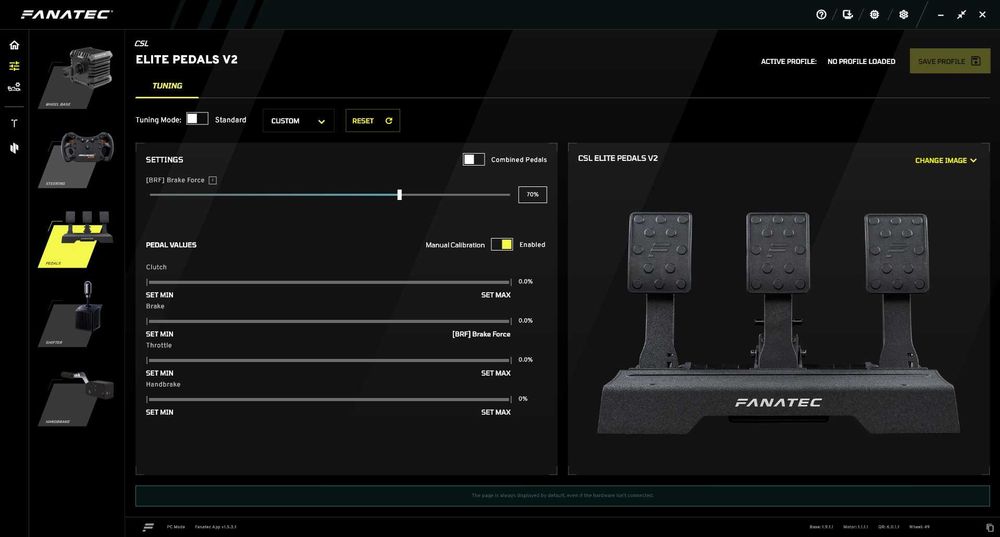This screenshot has width=1000, height=537.
Task: Click the CSL Elite Pedals V2 image
Action: point(778,322)
